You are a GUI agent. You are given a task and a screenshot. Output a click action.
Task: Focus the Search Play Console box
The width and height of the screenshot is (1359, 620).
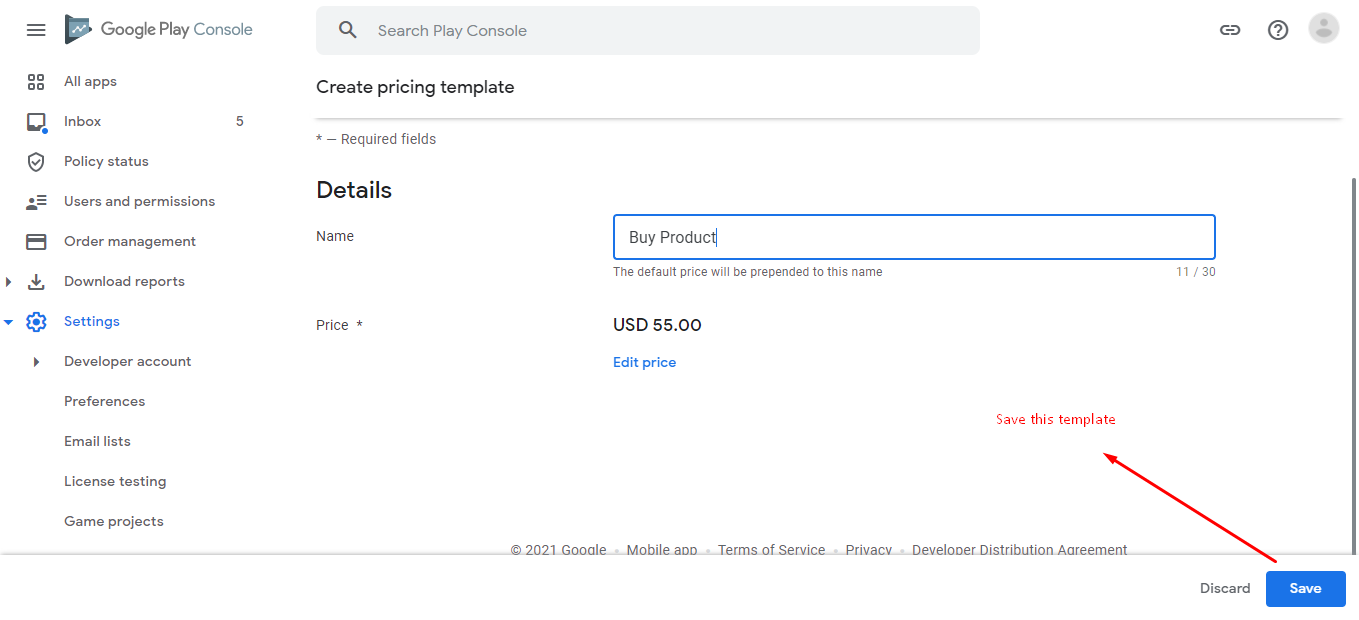660,31
